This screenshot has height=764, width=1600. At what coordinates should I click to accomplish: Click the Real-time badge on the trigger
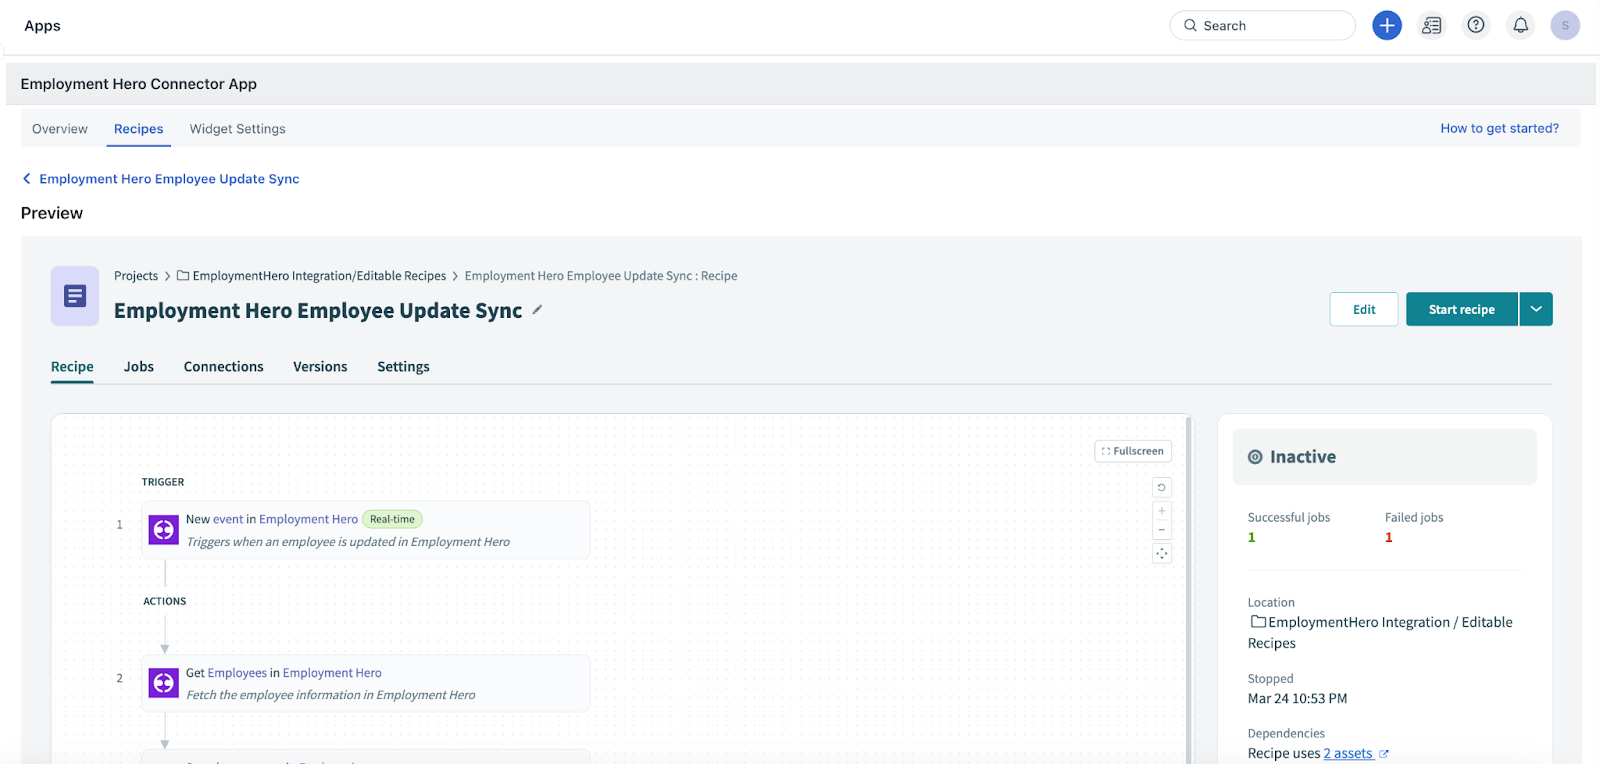click(x=392, y=519)
